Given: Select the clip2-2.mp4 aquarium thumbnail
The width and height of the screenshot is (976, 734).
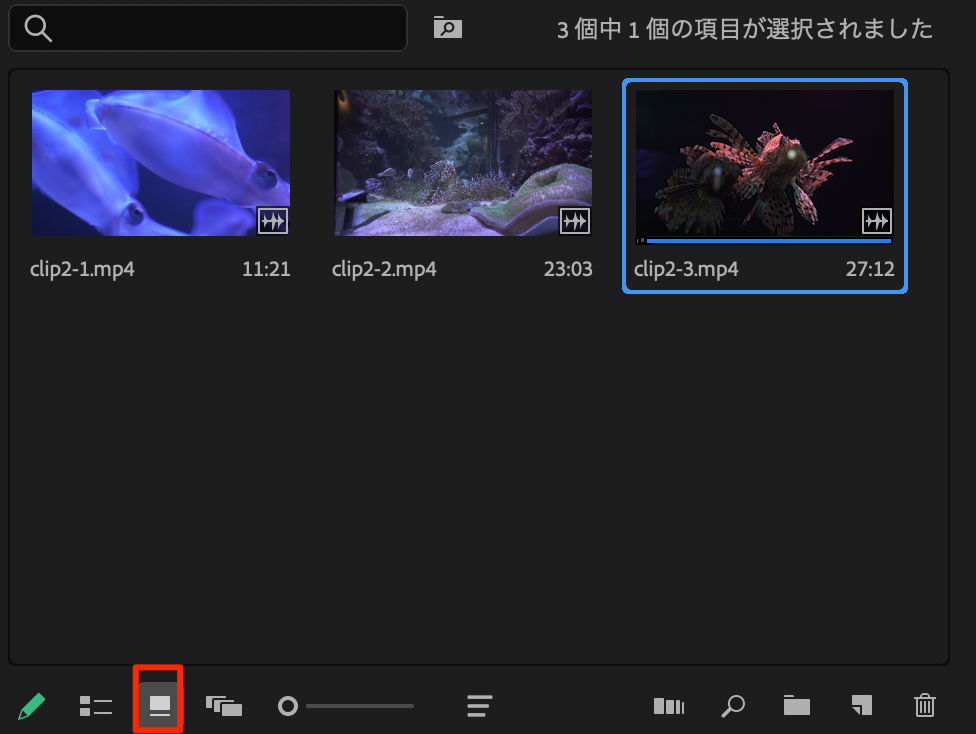Looking at the screenshot, I should pos(462,162).
